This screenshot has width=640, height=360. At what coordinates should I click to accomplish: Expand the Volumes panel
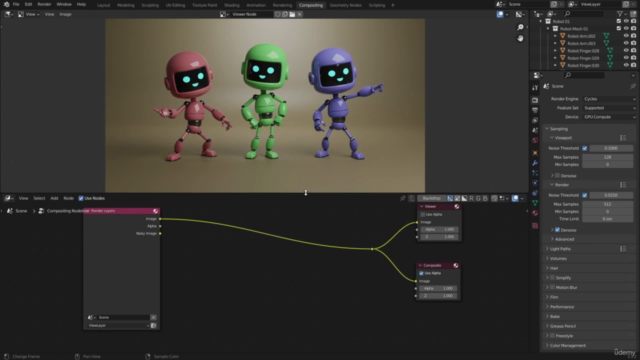tap(558, 258)
